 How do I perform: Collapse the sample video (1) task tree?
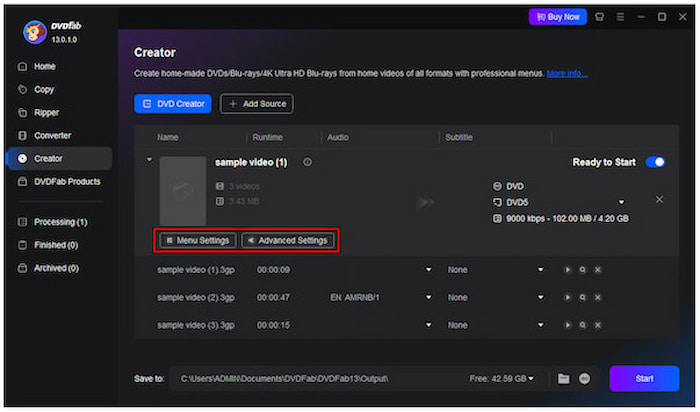click(149, 160)
